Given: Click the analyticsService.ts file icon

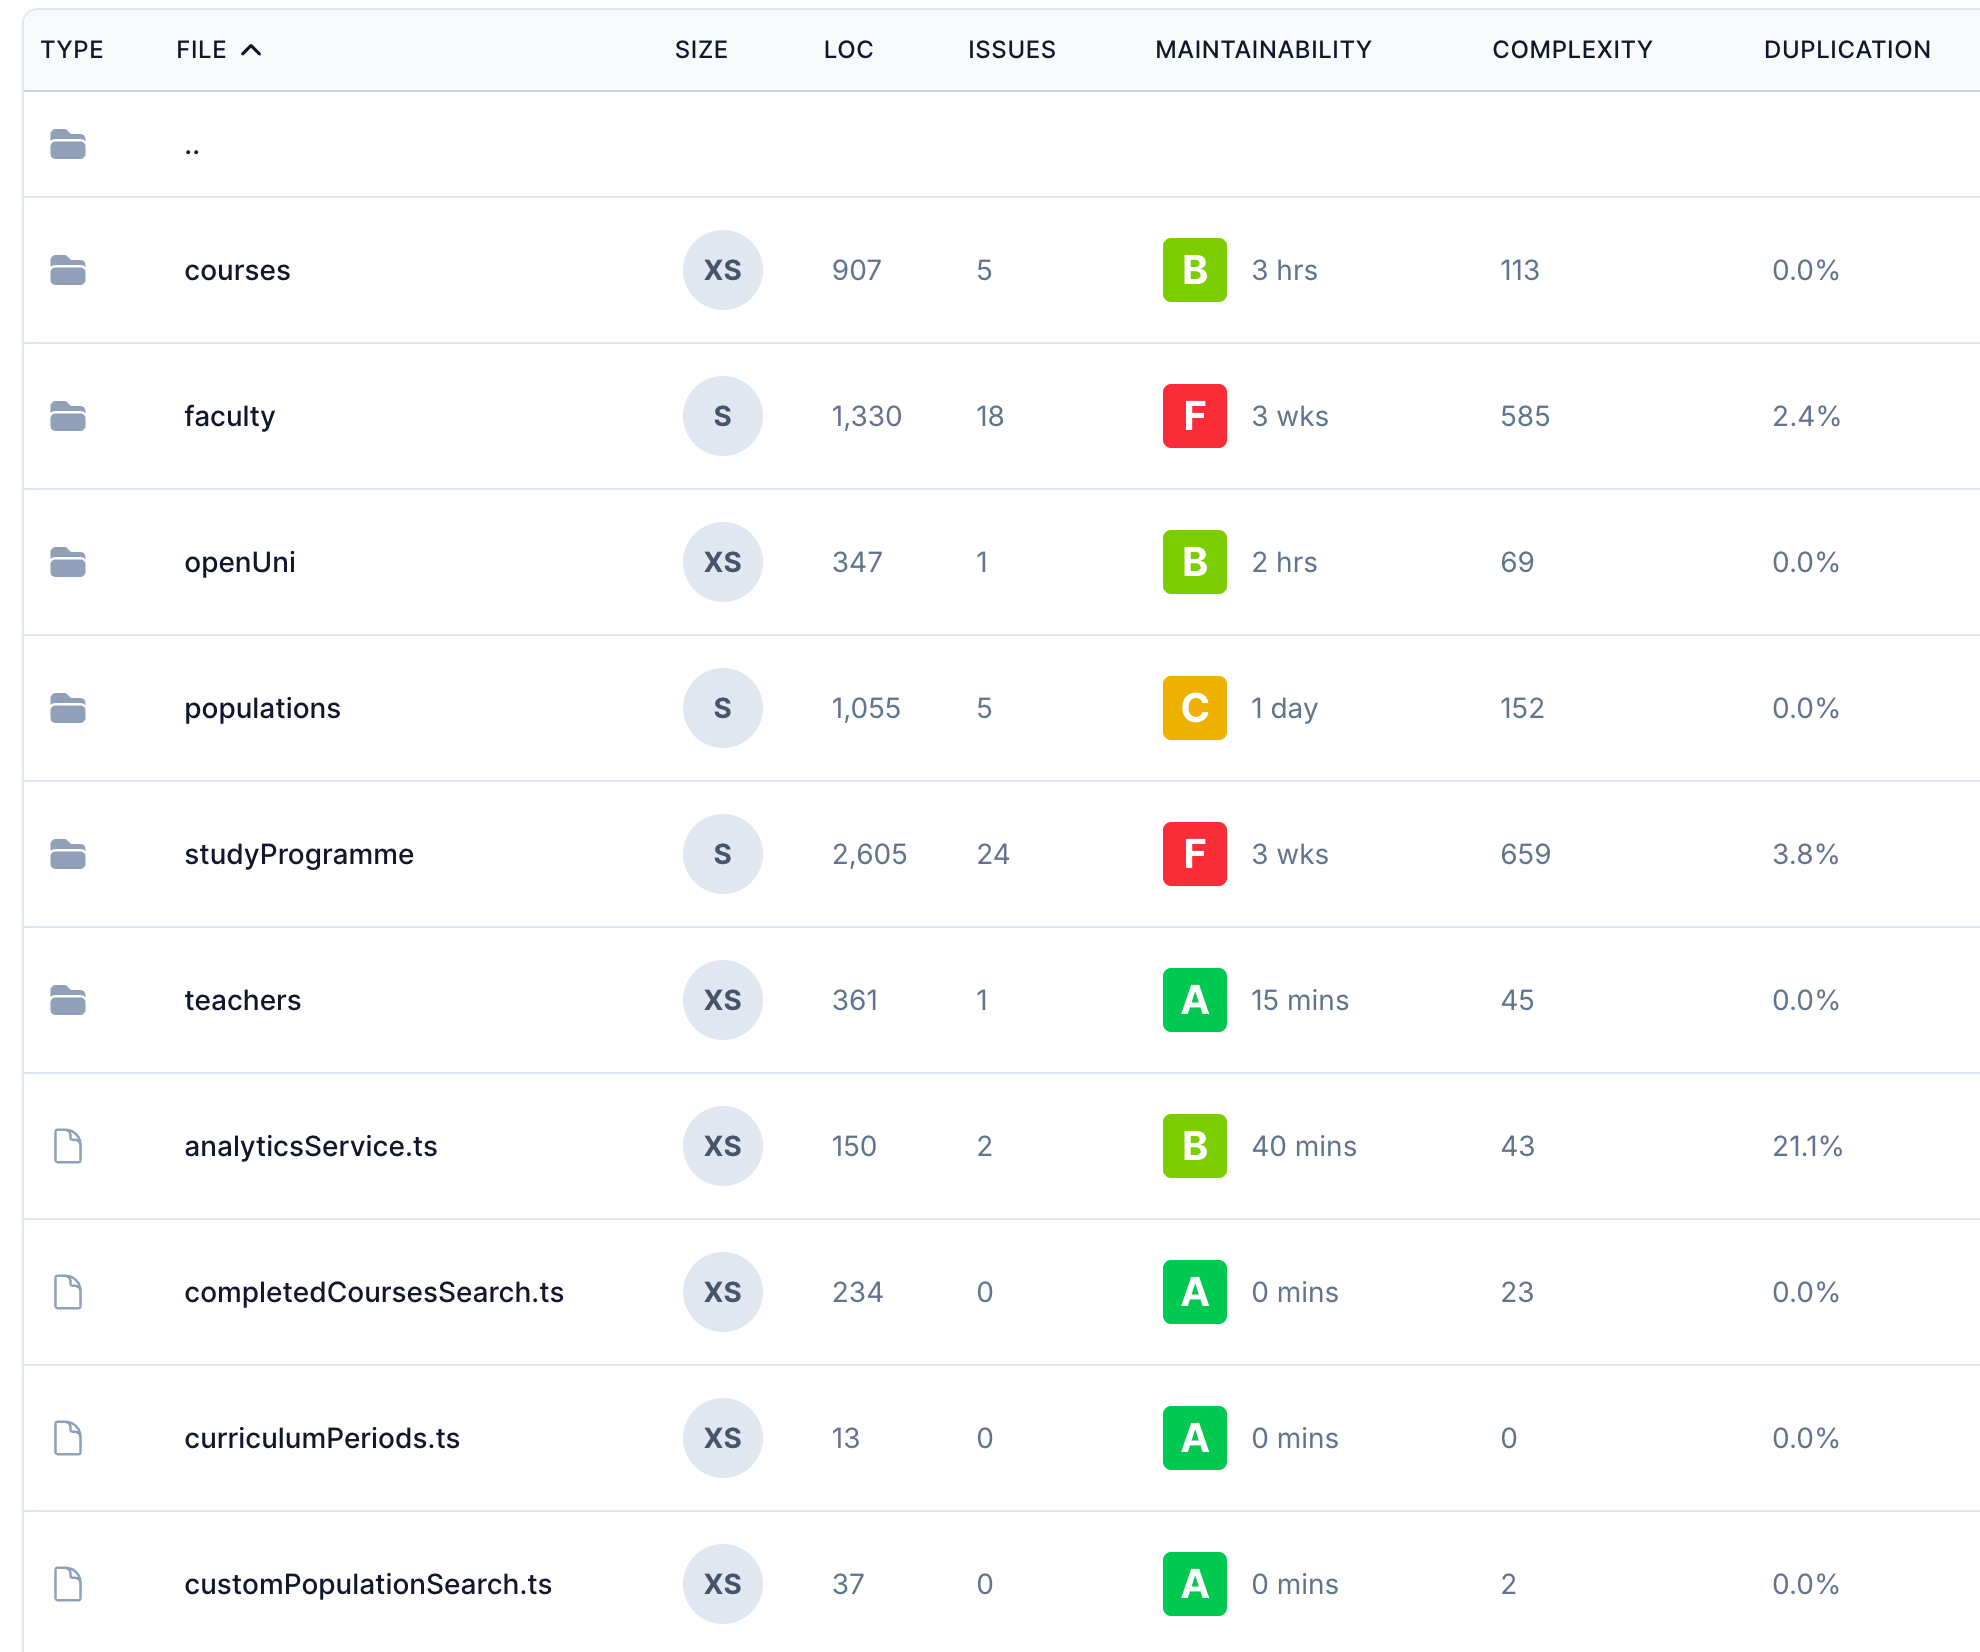Looking at the screenshot, I should pyautogui.click(x=68, y=1146).
